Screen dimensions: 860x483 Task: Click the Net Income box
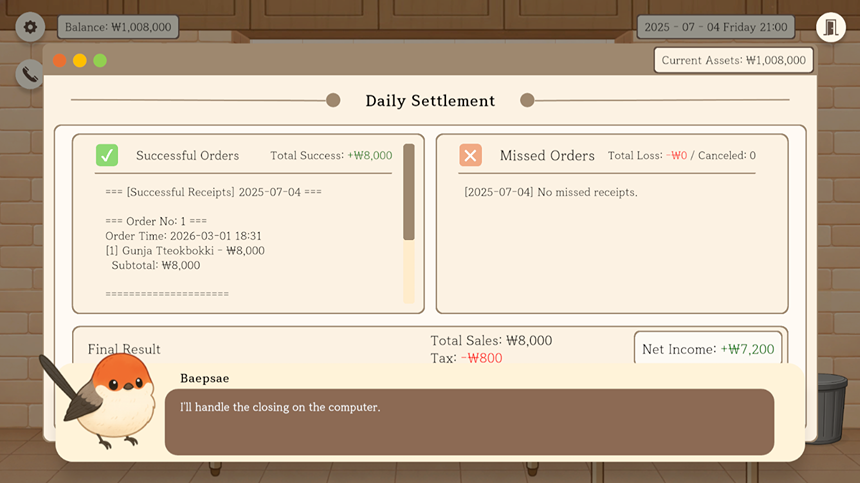coord(708,349)
